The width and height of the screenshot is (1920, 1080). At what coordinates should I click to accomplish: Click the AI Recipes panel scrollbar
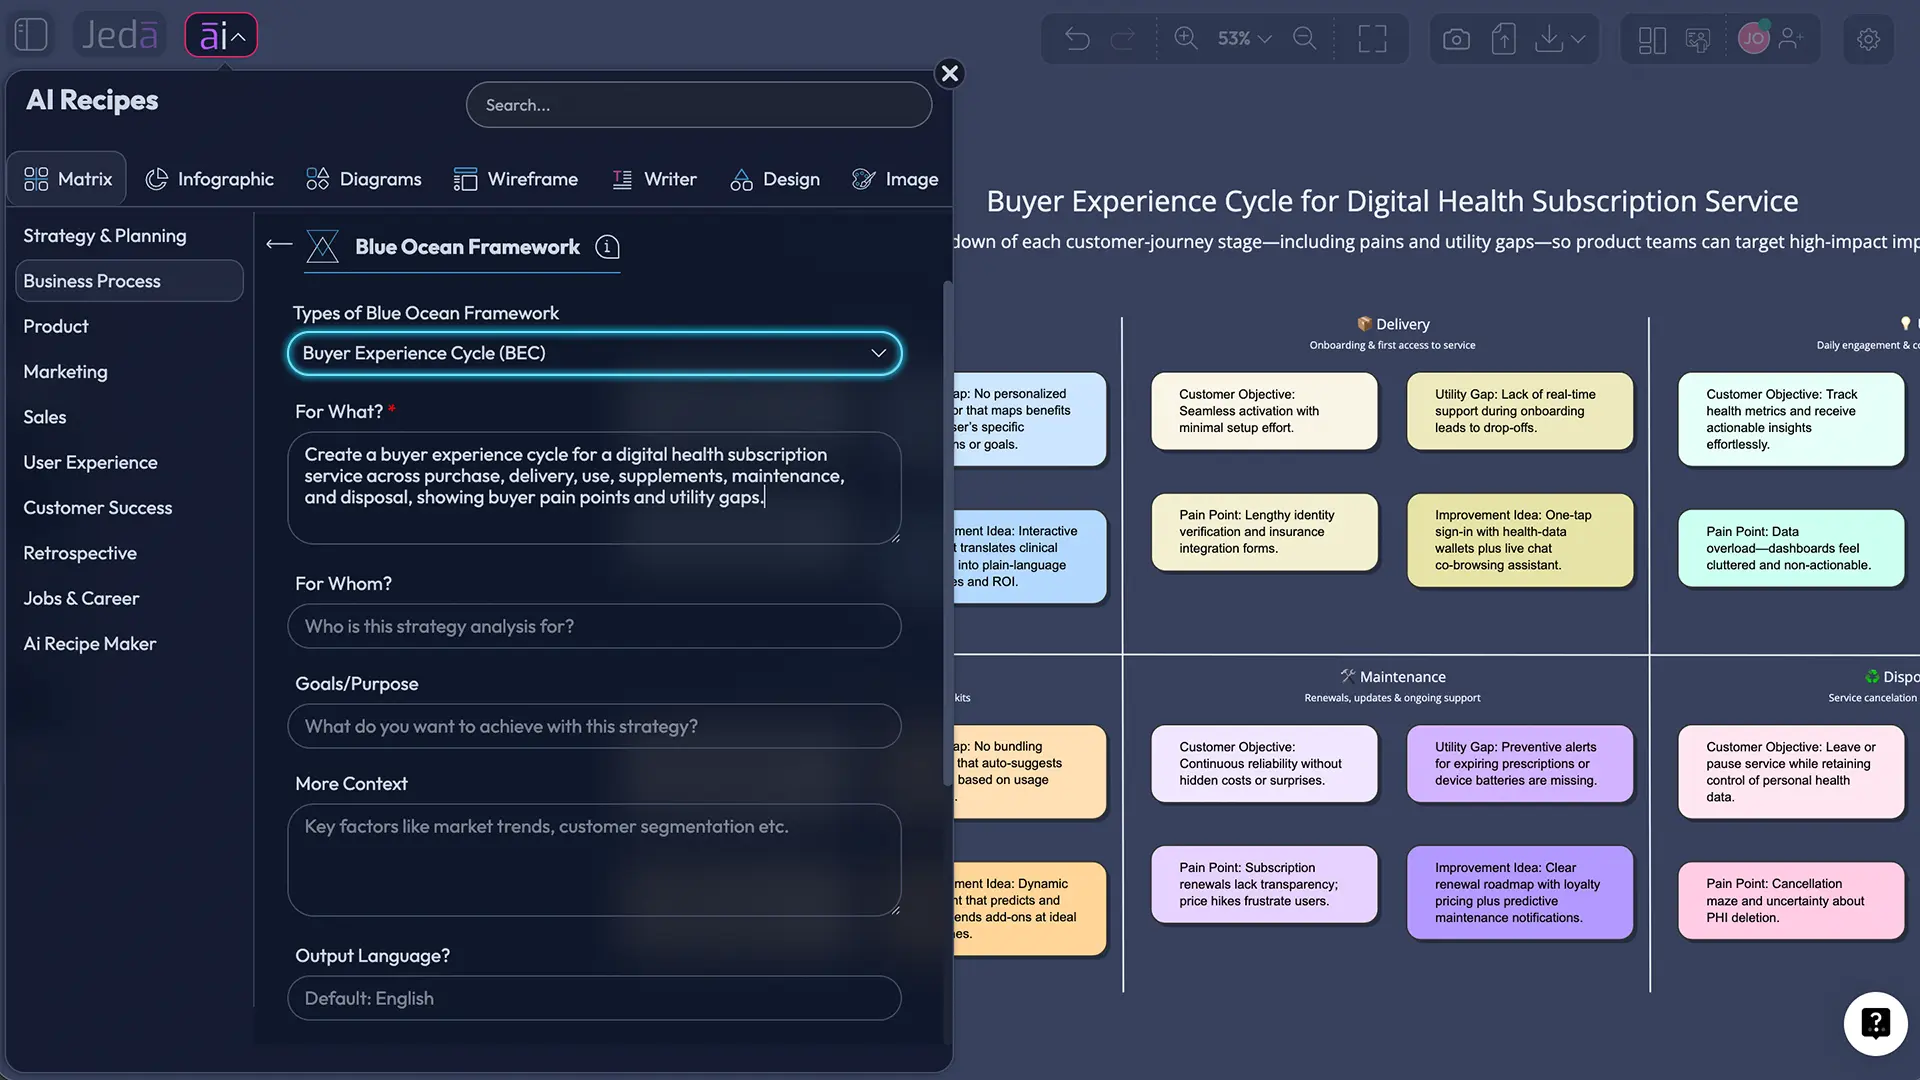pos(947,534)
